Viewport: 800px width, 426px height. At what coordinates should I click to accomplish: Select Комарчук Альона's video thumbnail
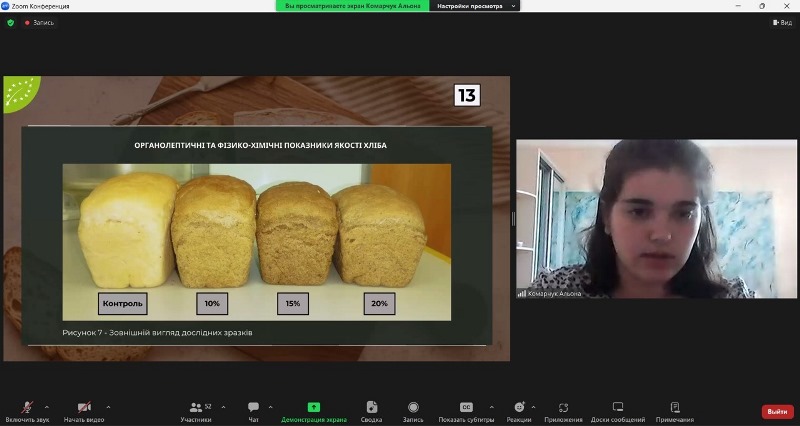pos(656,219)
